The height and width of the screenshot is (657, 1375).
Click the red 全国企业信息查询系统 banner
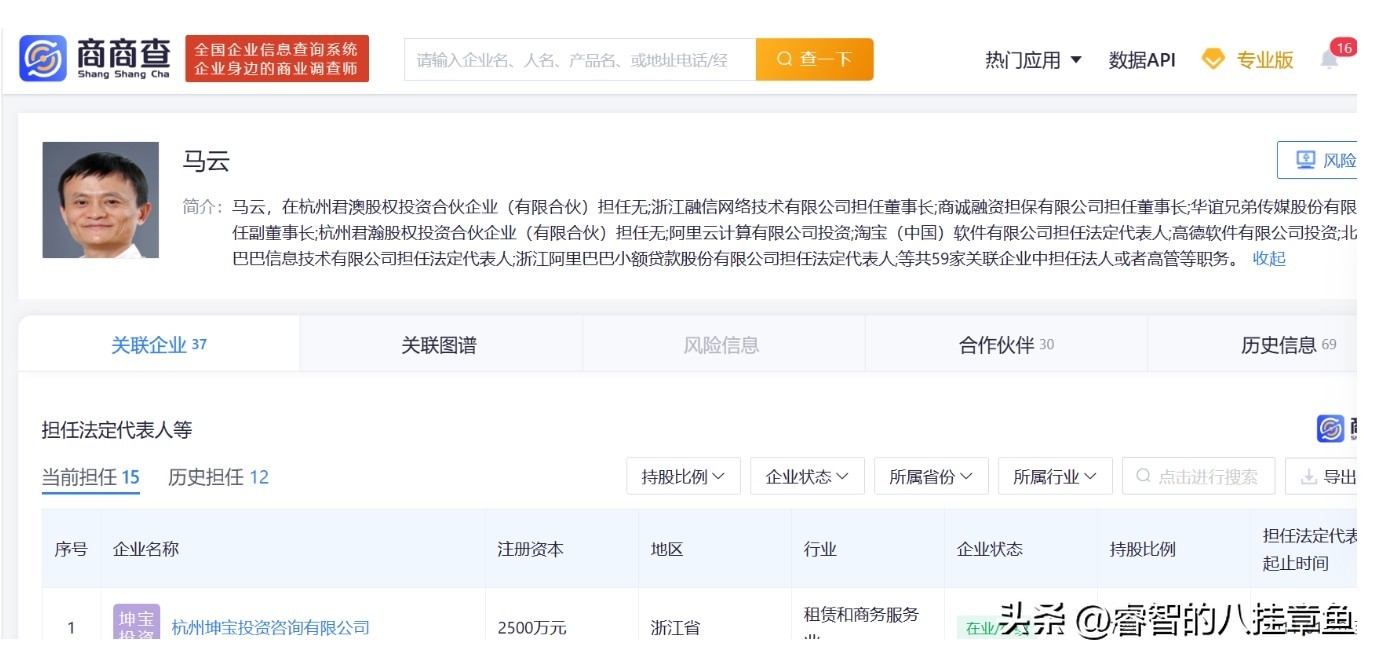(277, 59)
